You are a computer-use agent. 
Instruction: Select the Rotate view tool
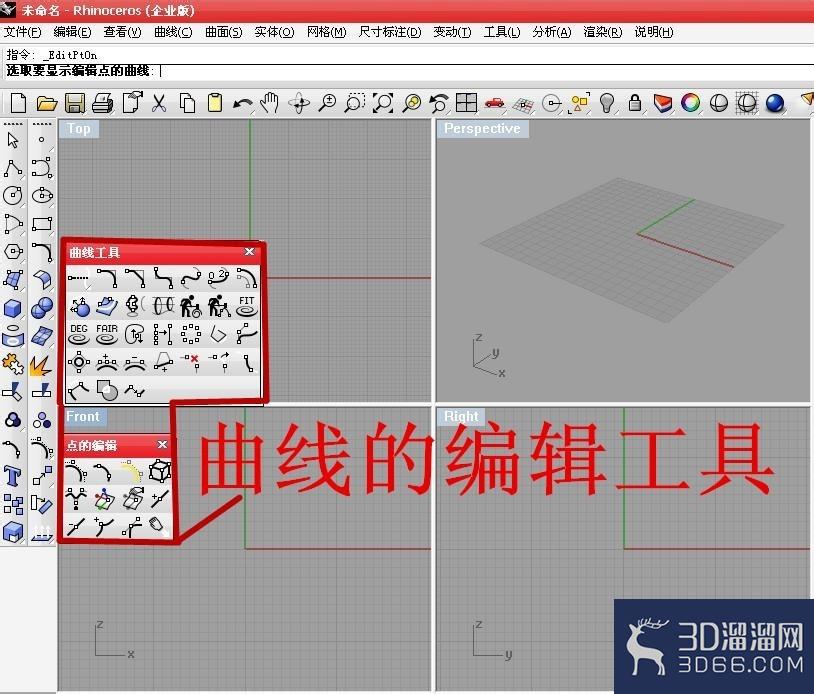click(x=299, y=103)
